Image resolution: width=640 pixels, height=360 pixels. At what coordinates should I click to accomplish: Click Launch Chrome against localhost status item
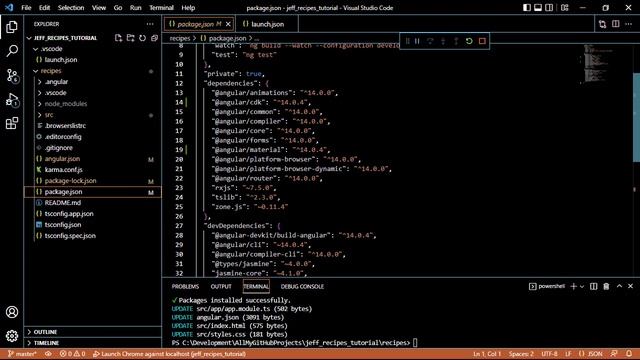click(x=169, y=354)
